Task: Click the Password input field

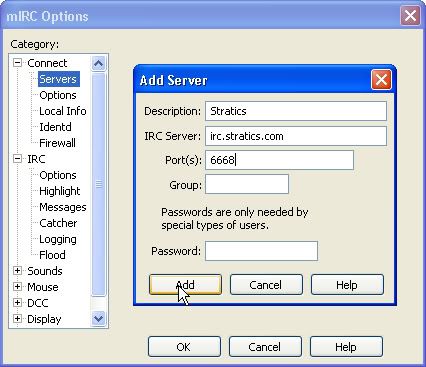Action: (261, 251)
